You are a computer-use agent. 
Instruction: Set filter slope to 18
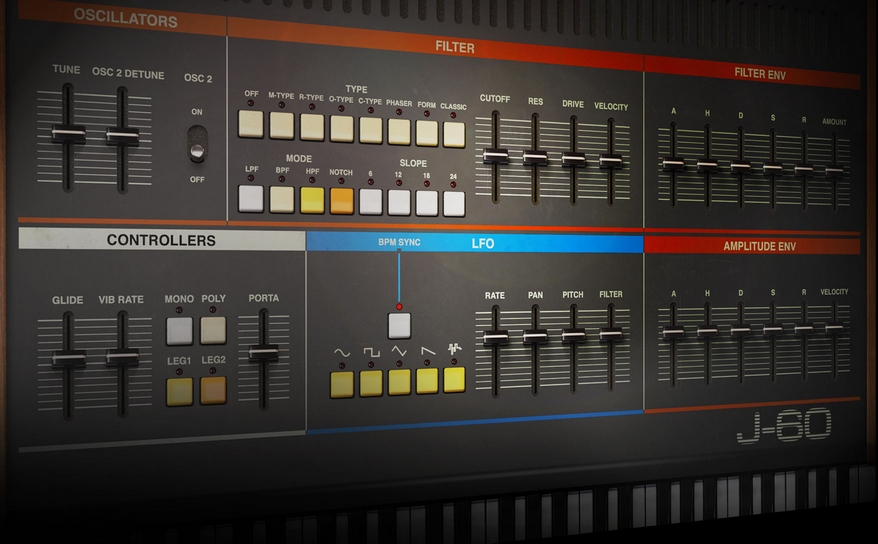tap(427, 203)
